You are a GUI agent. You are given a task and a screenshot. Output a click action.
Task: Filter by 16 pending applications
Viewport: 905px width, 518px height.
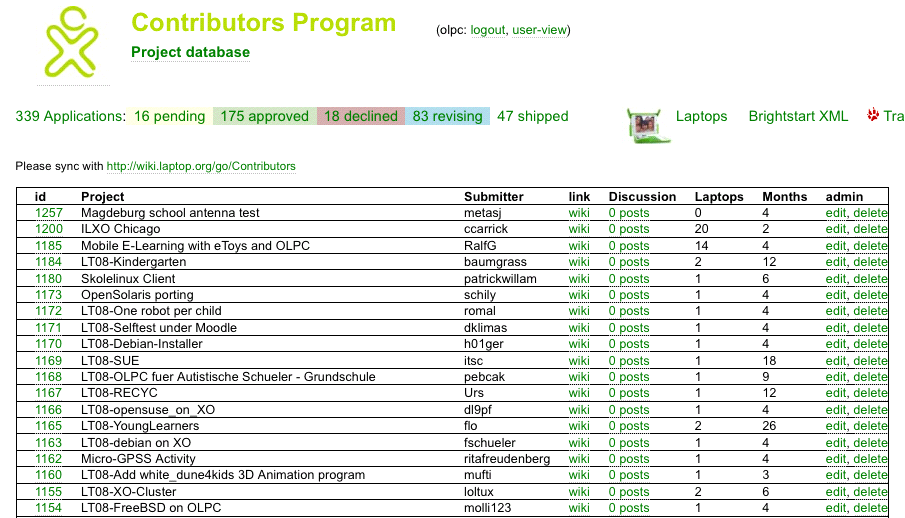(x=169, y=116)
